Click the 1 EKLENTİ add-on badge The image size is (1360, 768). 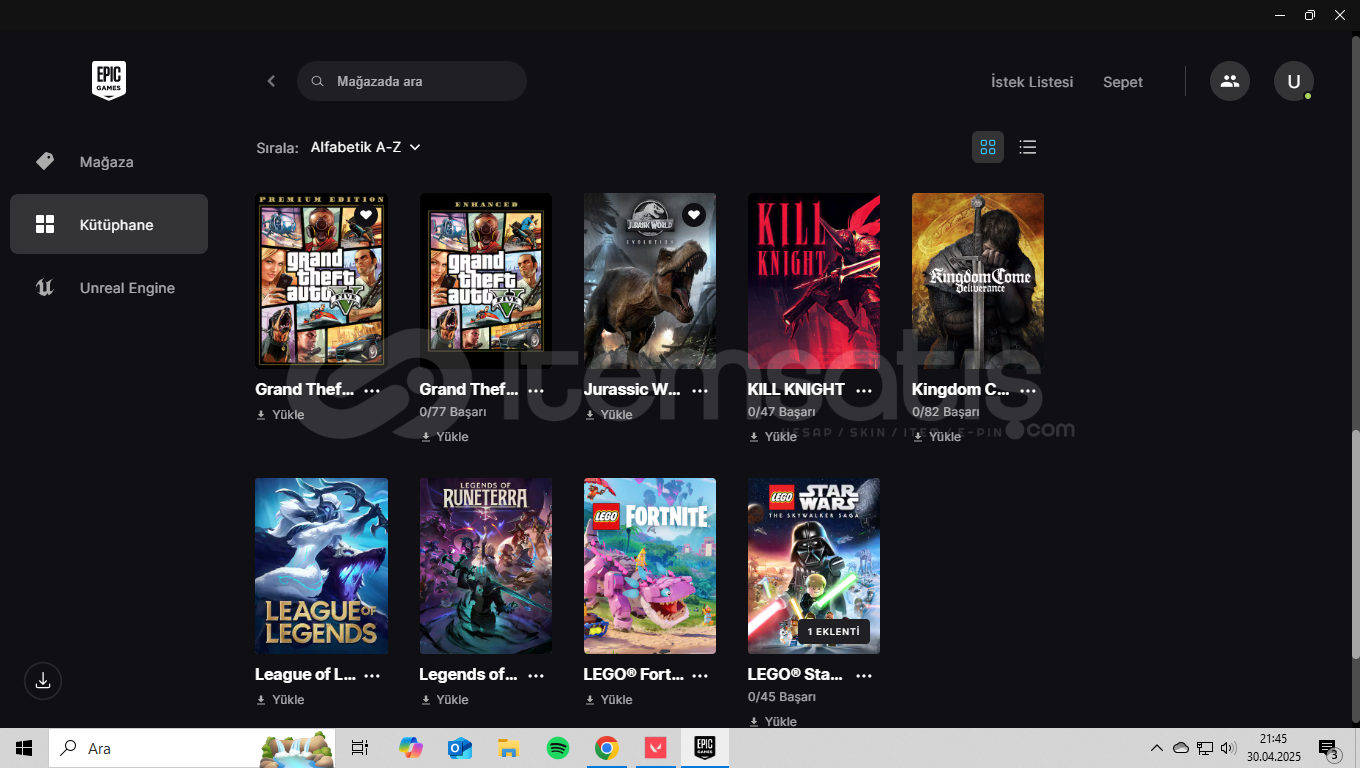coord(833,632)
